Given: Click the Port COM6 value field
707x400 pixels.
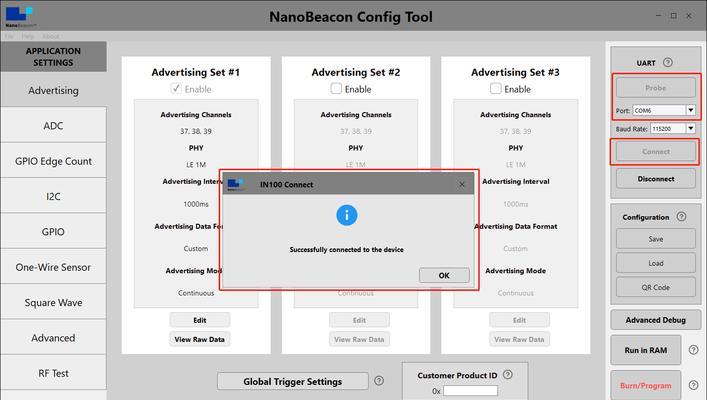Looking at the screenshot, I should pos(659,110).
